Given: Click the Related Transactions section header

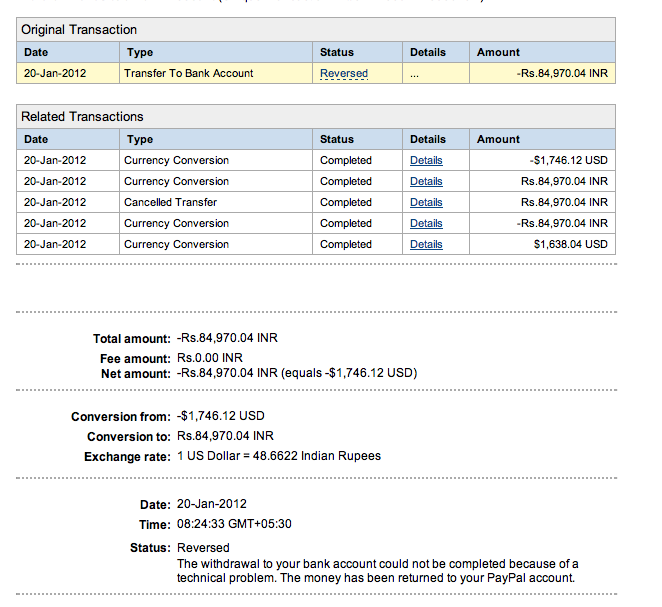Looking at the screenshot, I should (x=82, y=117).
